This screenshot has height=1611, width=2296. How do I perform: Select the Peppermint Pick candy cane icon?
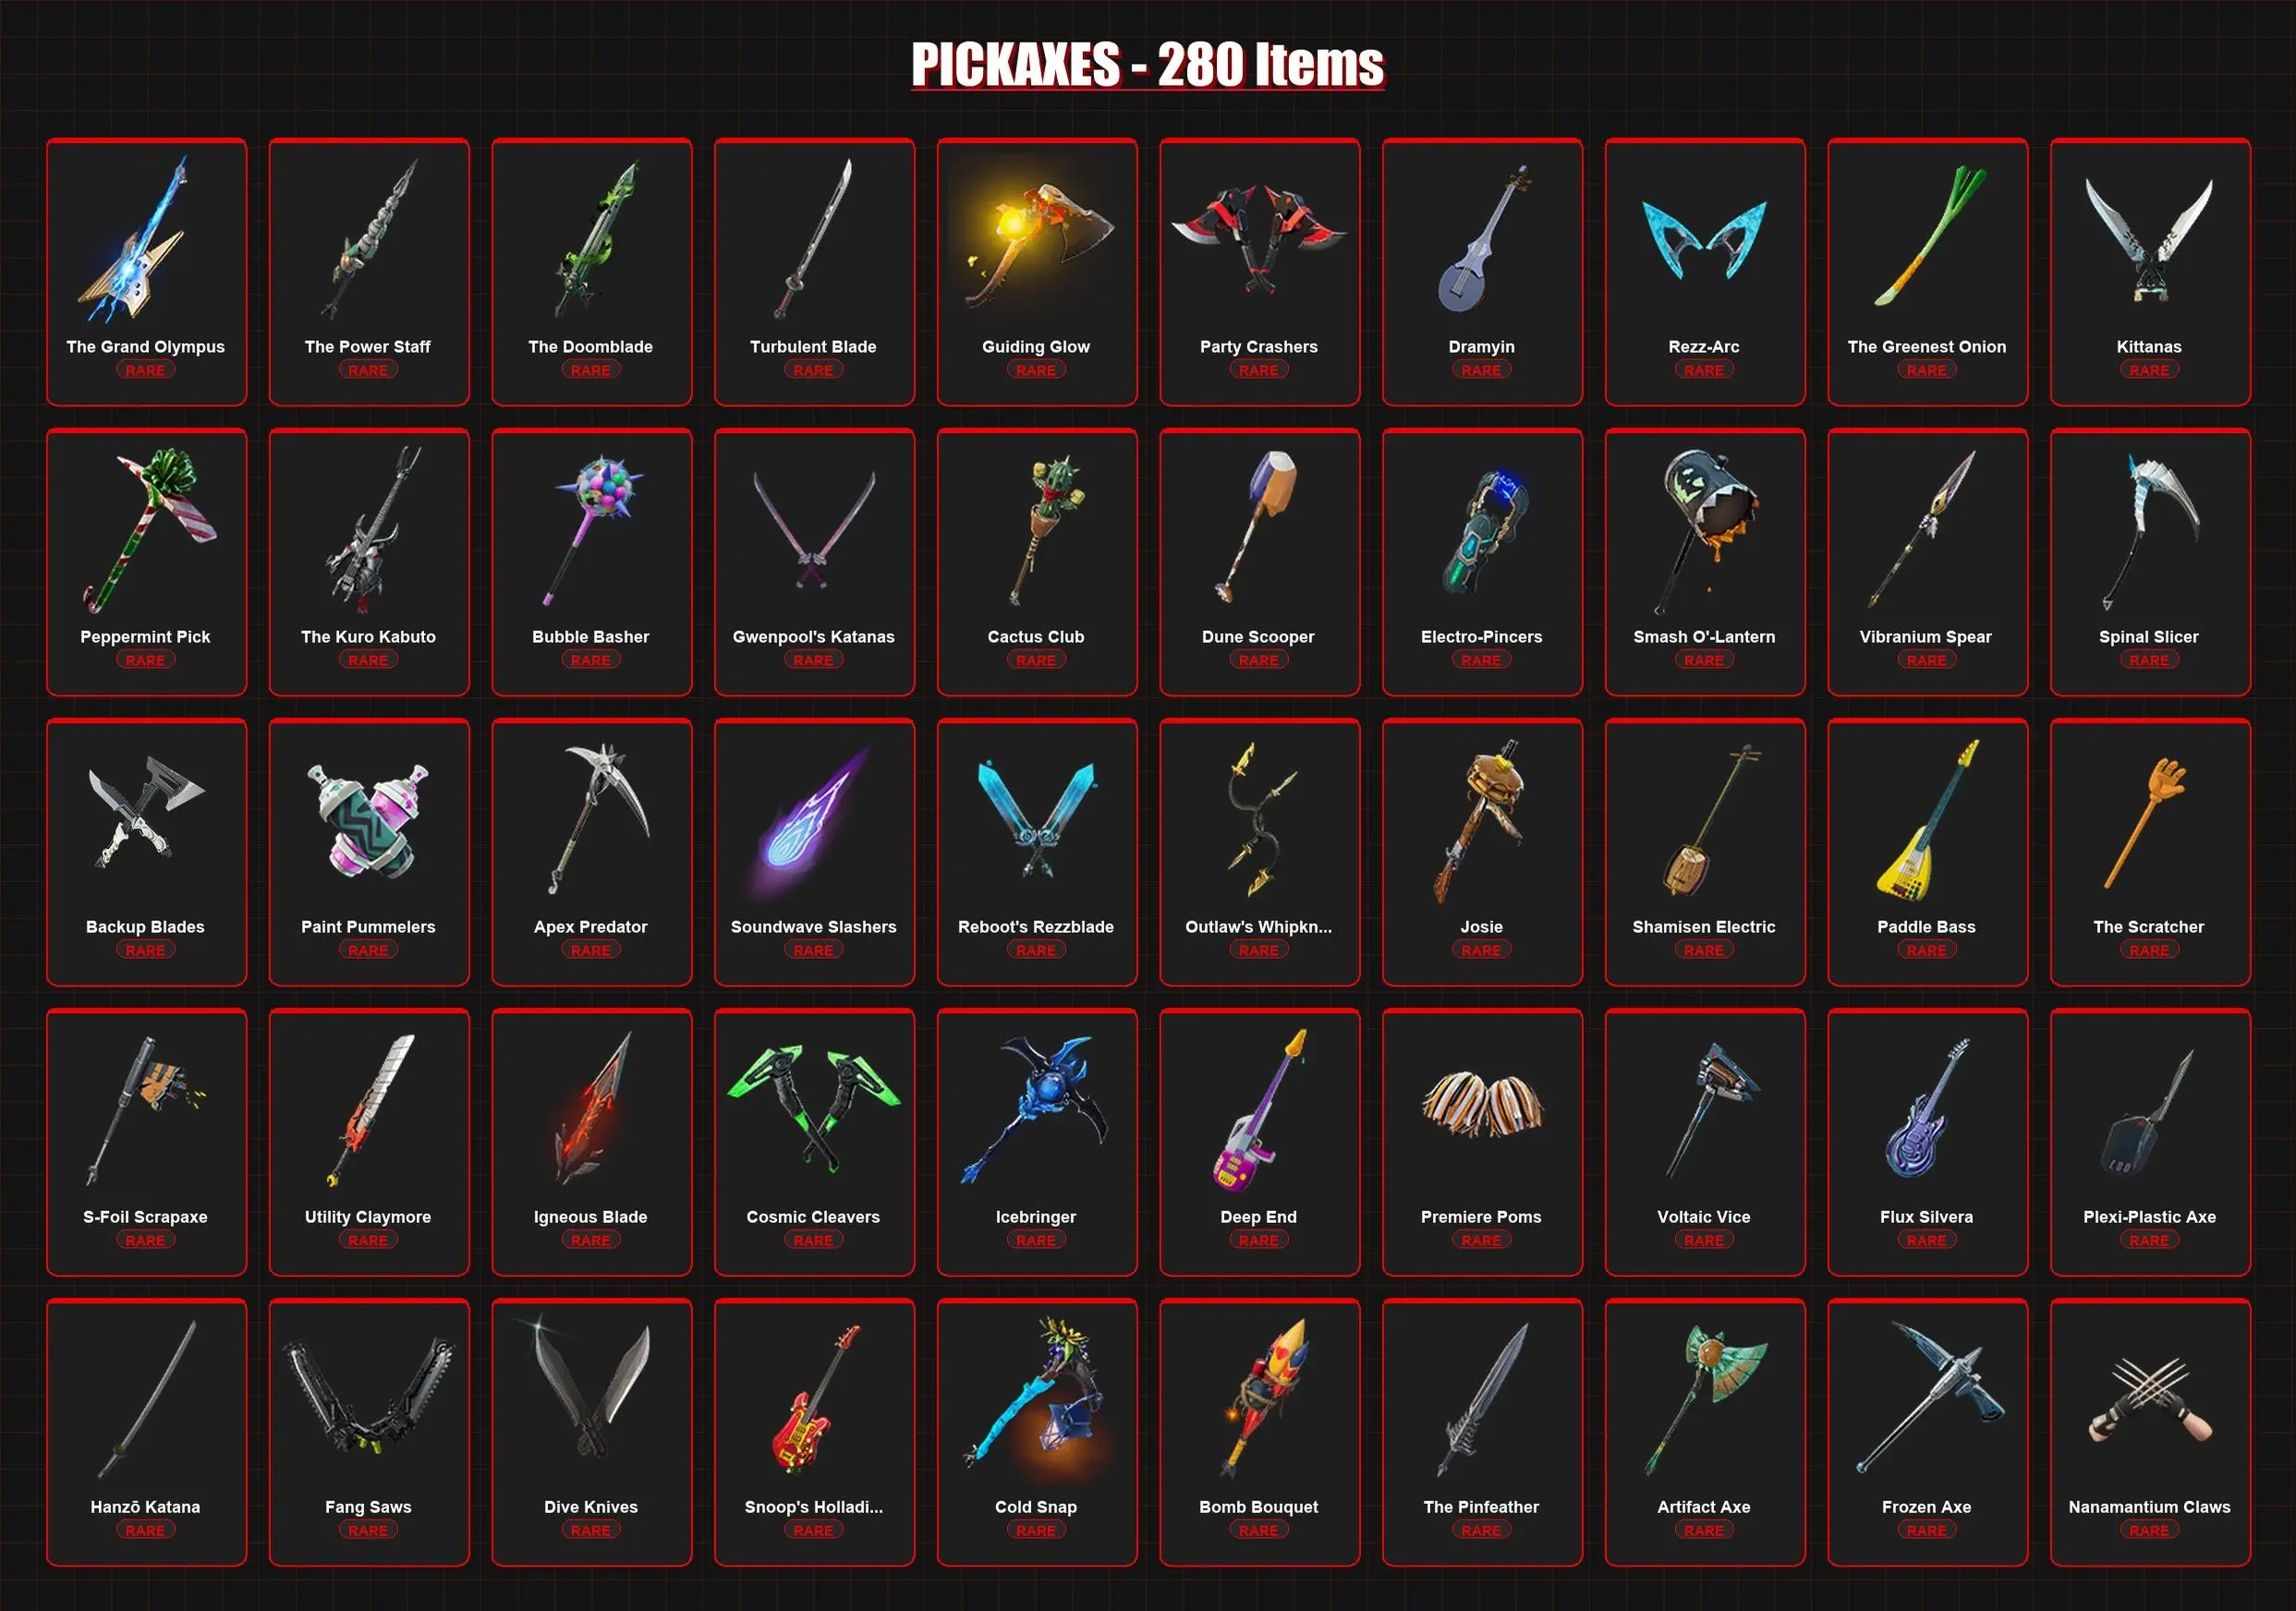point(149,529)
